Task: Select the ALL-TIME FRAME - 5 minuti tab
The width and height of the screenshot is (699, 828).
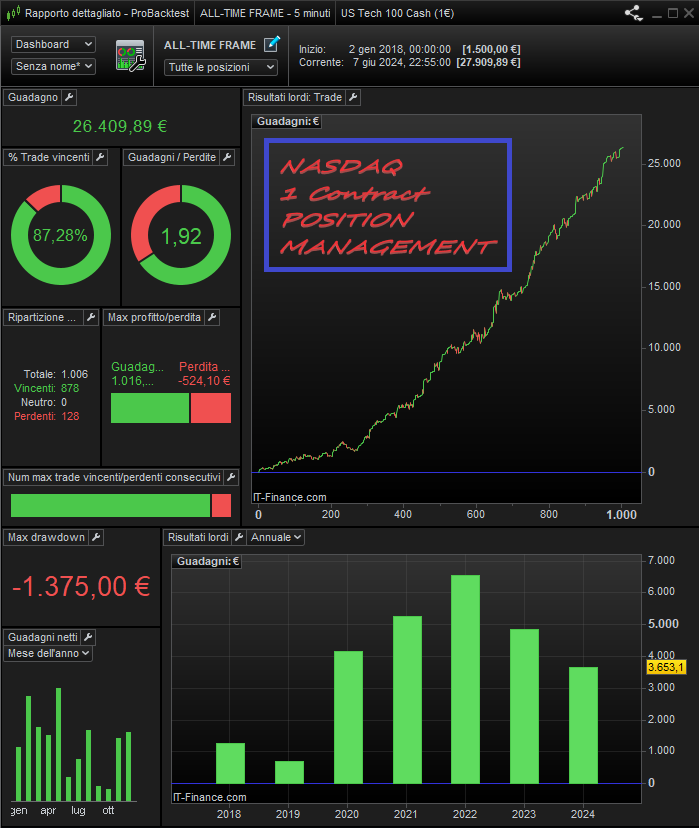Action: coord(265,13)
